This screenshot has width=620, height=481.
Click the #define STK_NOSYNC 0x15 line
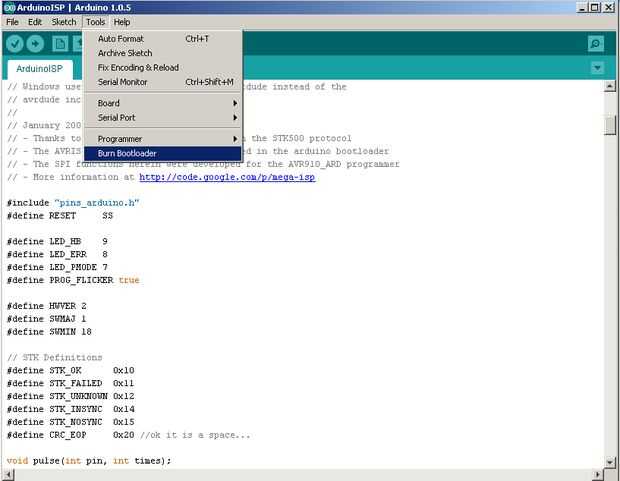coord(70,422)
